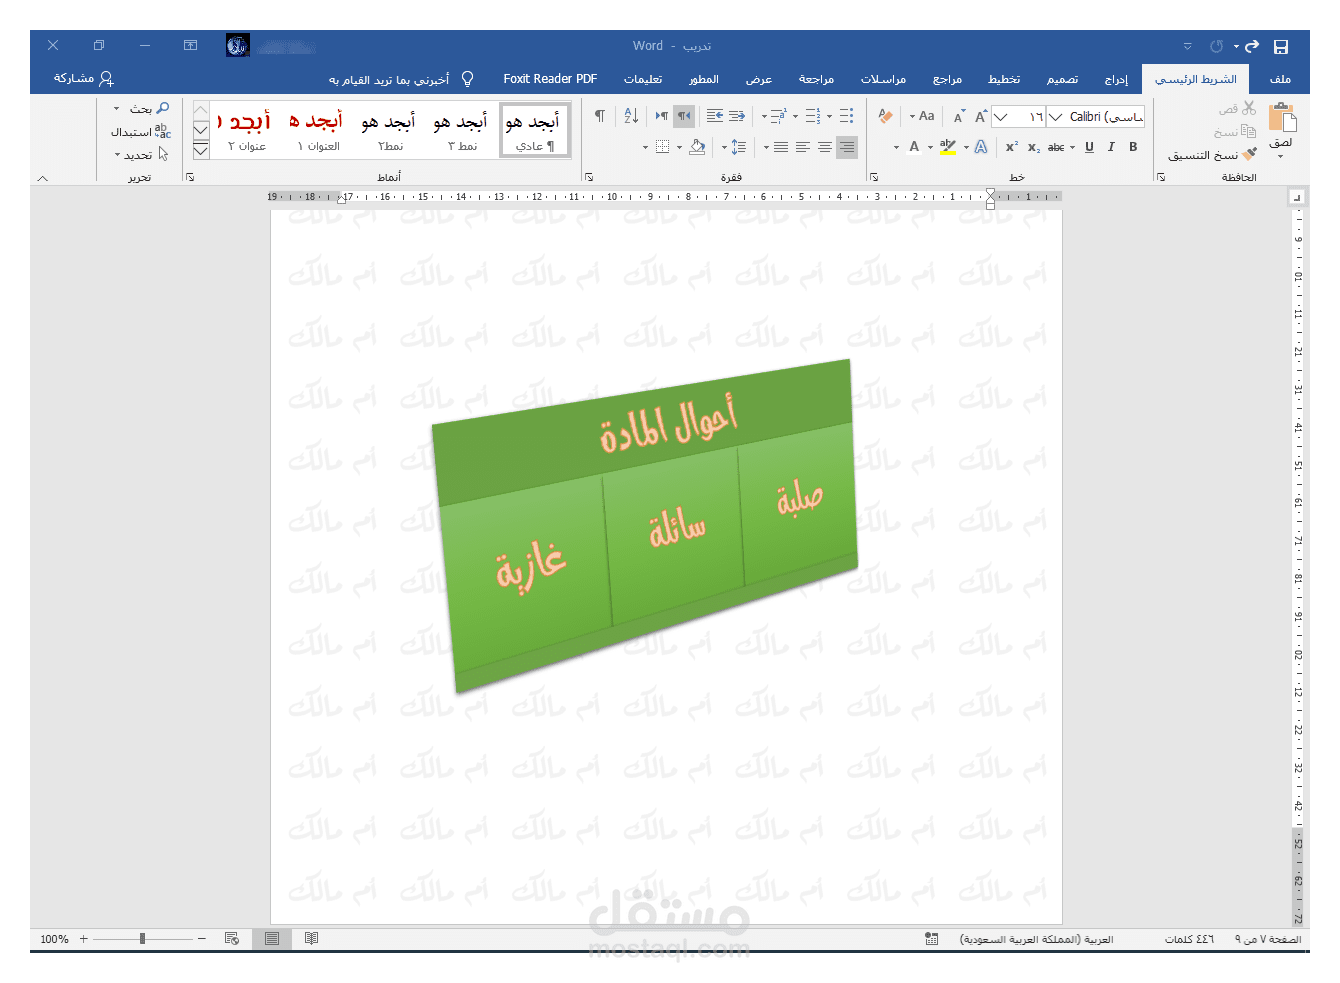Toggle right-to-left text direction
This screenshot has height=983, width=1340.
click(684, 116)
